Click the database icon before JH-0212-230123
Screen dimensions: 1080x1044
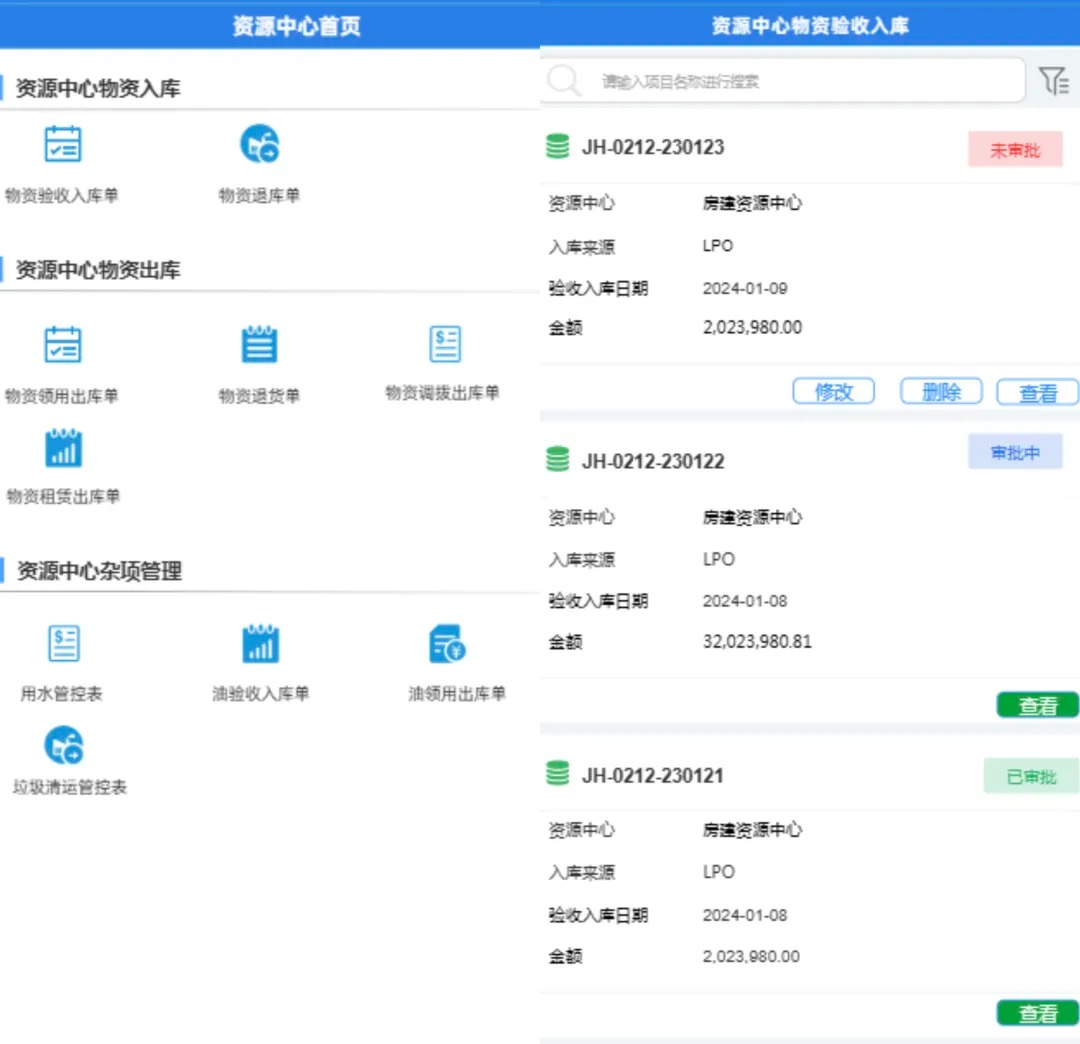pos(560,147)
